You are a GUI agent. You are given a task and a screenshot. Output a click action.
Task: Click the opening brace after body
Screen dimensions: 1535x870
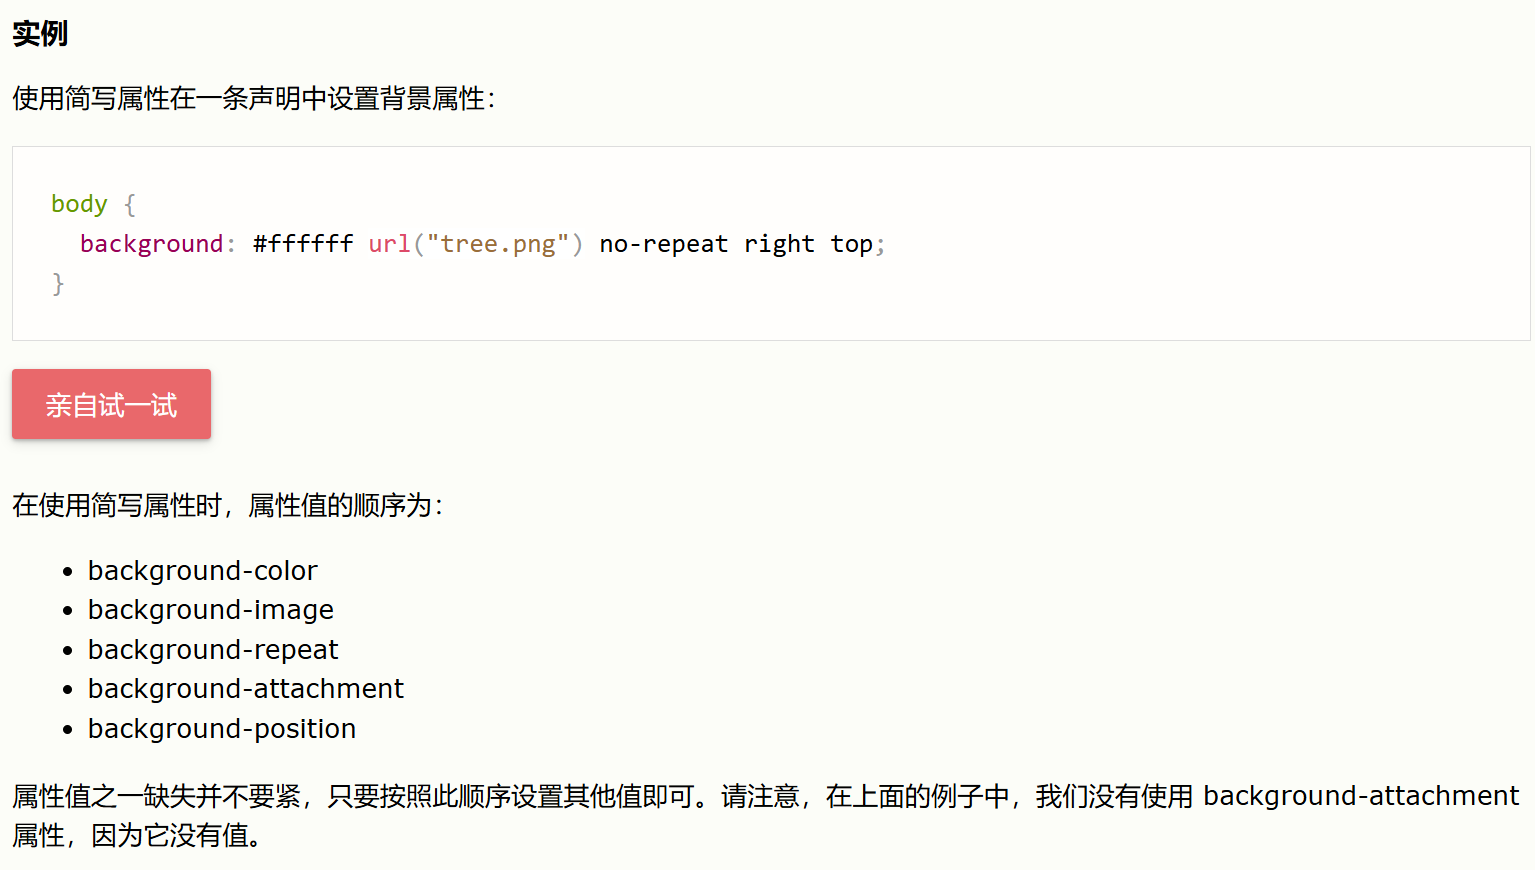(x=130, y=204)
